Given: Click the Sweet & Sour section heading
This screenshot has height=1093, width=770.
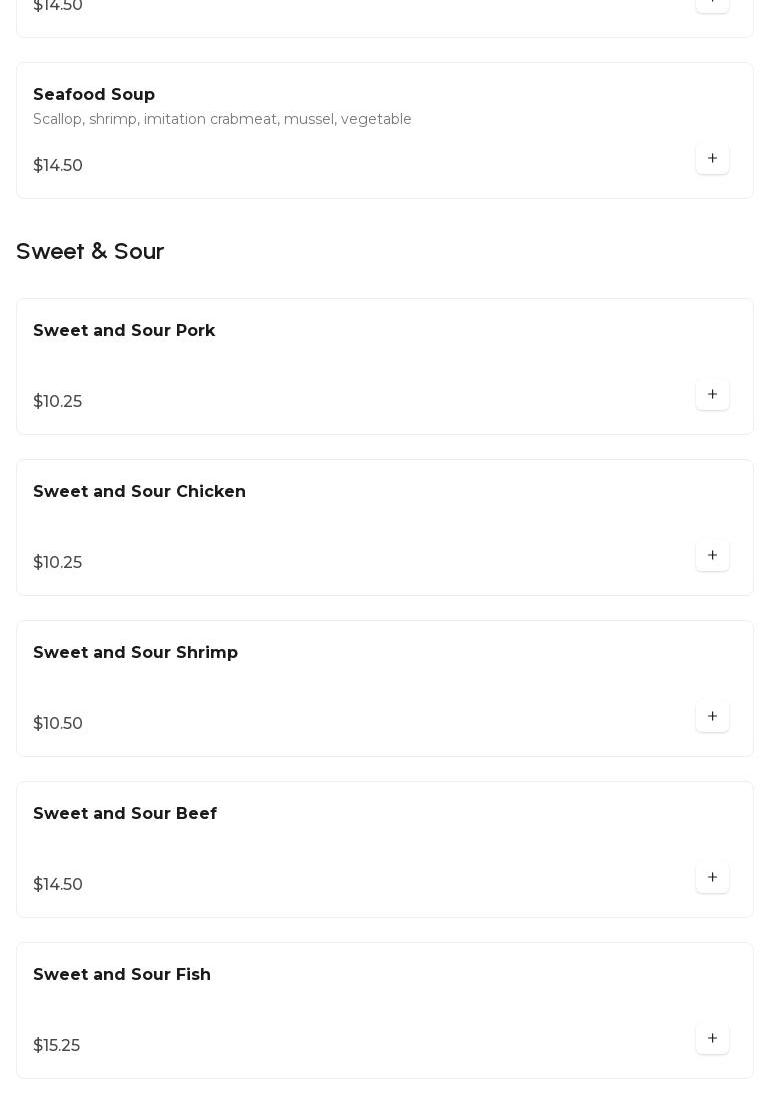Looking at the screenshot, I should click(x=90, y=252).
